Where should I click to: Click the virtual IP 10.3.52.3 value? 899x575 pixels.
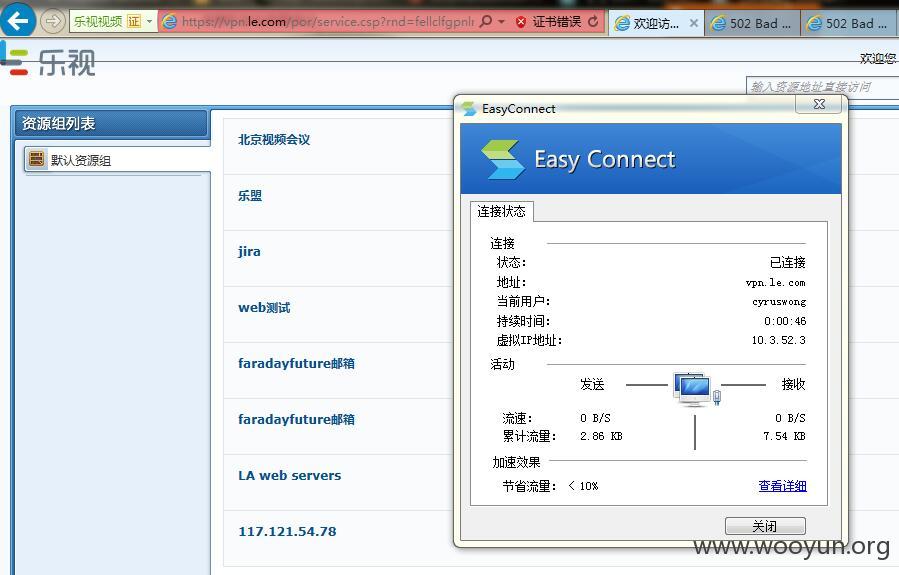(779, 340)
